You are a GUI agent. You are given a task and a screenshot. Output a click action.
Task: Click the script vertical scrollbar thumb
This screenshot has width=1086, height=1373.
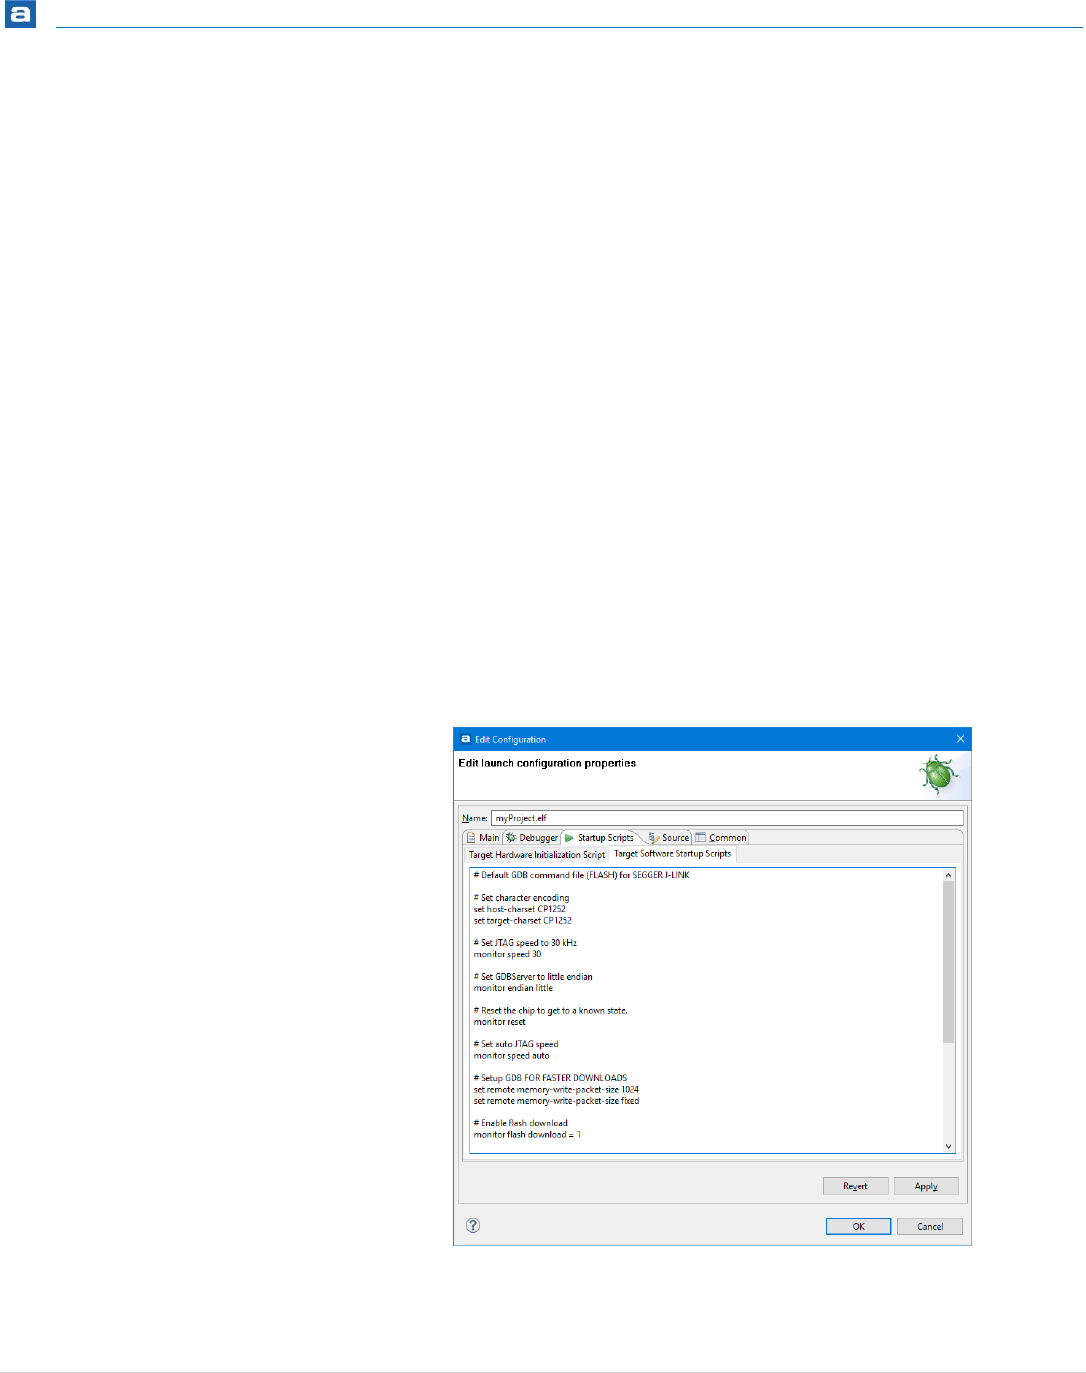click(x=949, y=962)
